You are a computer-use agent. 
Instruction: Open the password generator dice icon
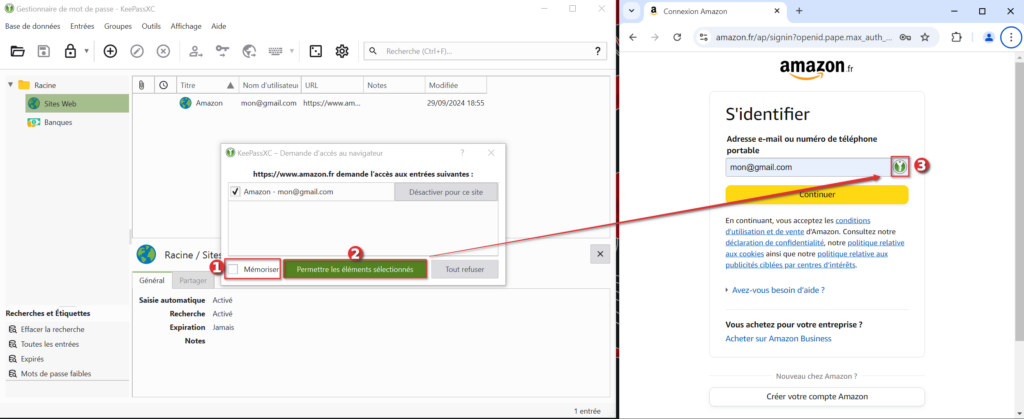point(315,51)
